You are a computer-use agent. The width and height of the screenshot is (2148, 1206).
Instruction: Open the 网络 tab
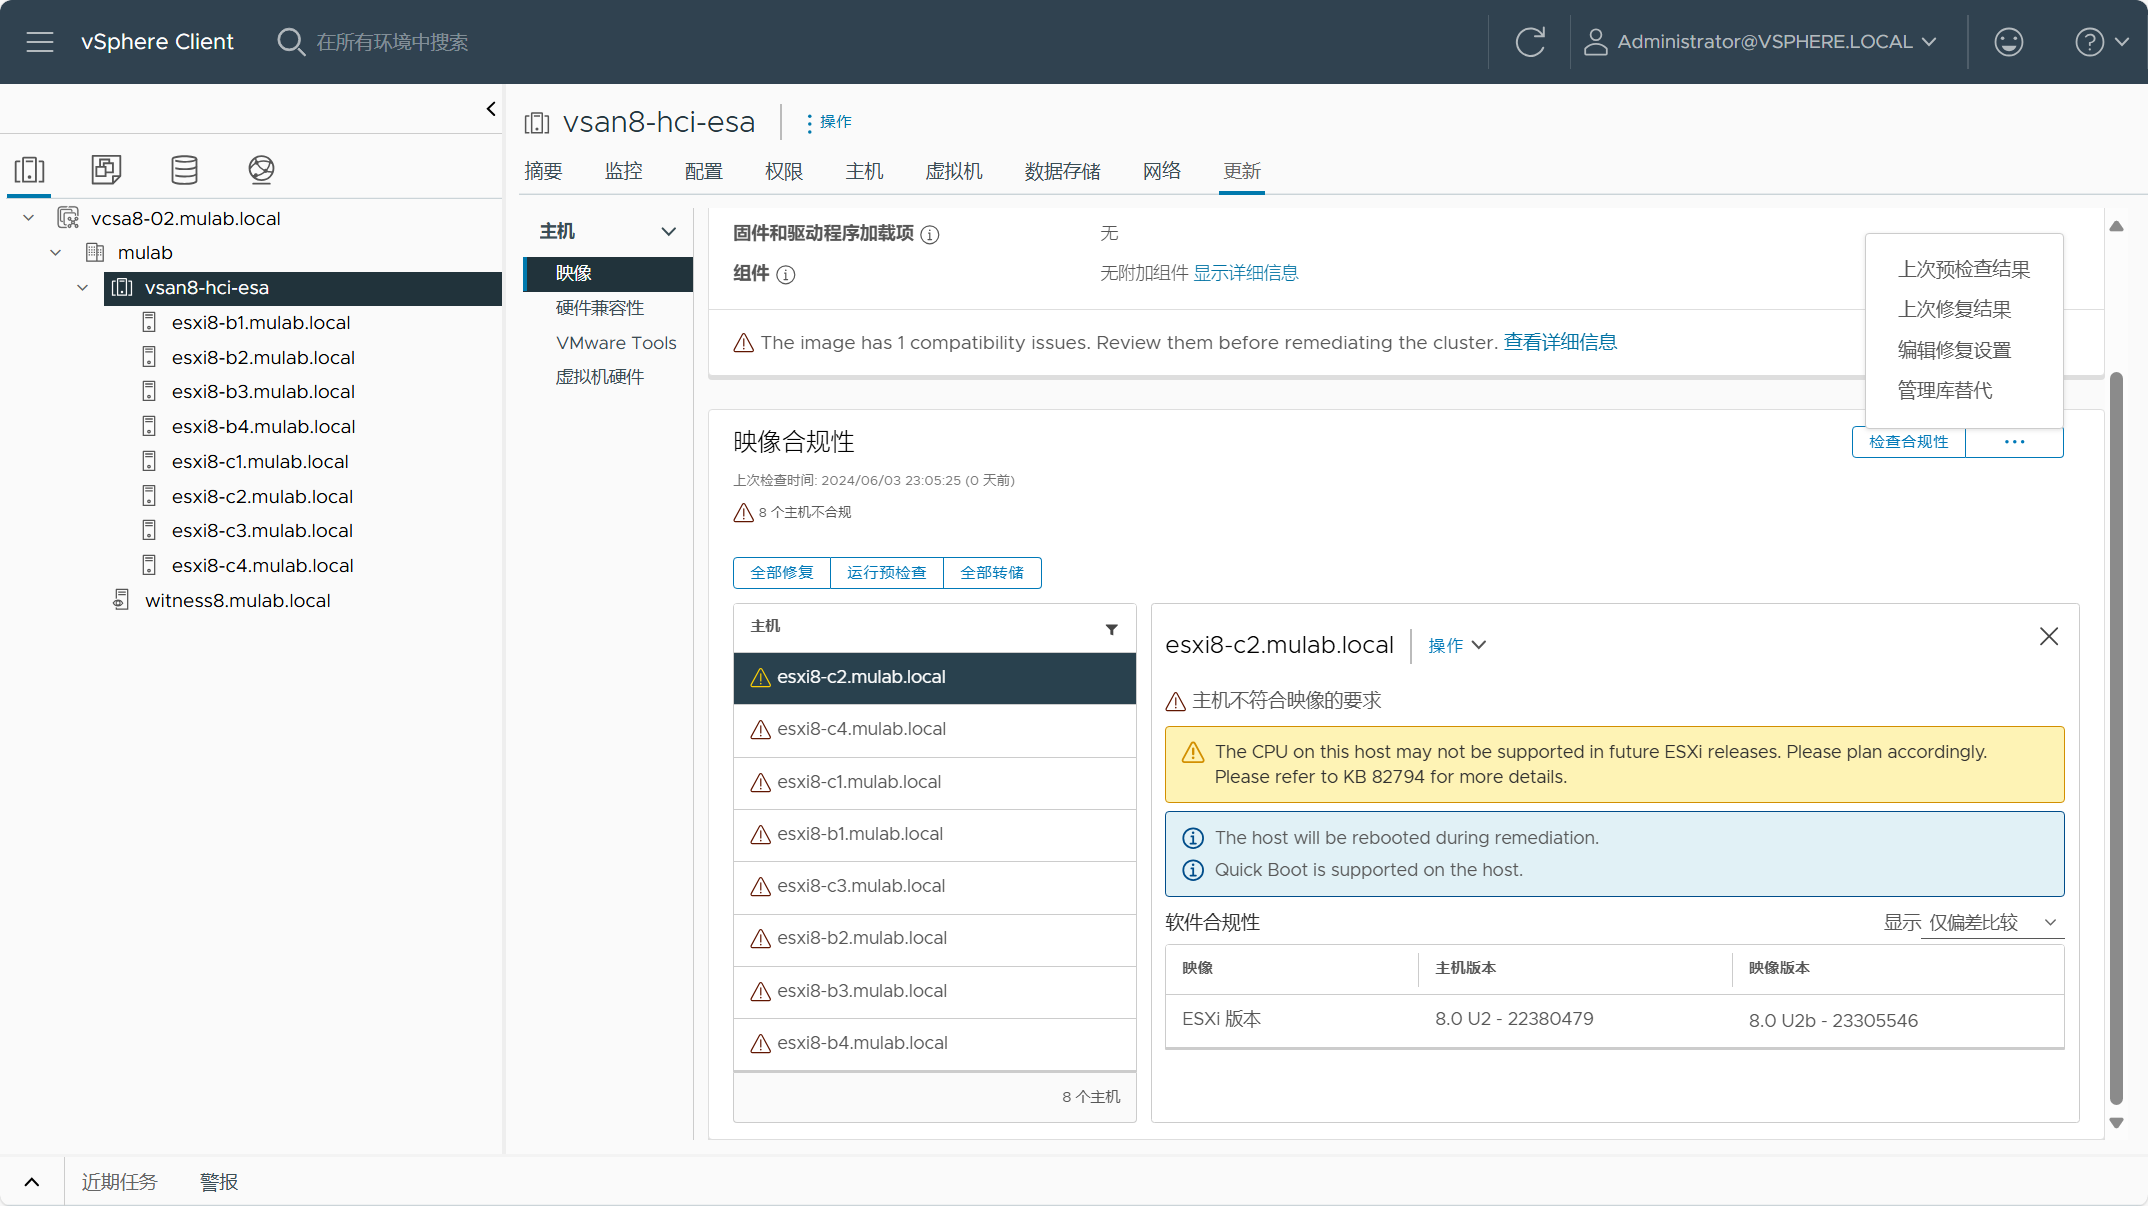(x=1162, y=171)
